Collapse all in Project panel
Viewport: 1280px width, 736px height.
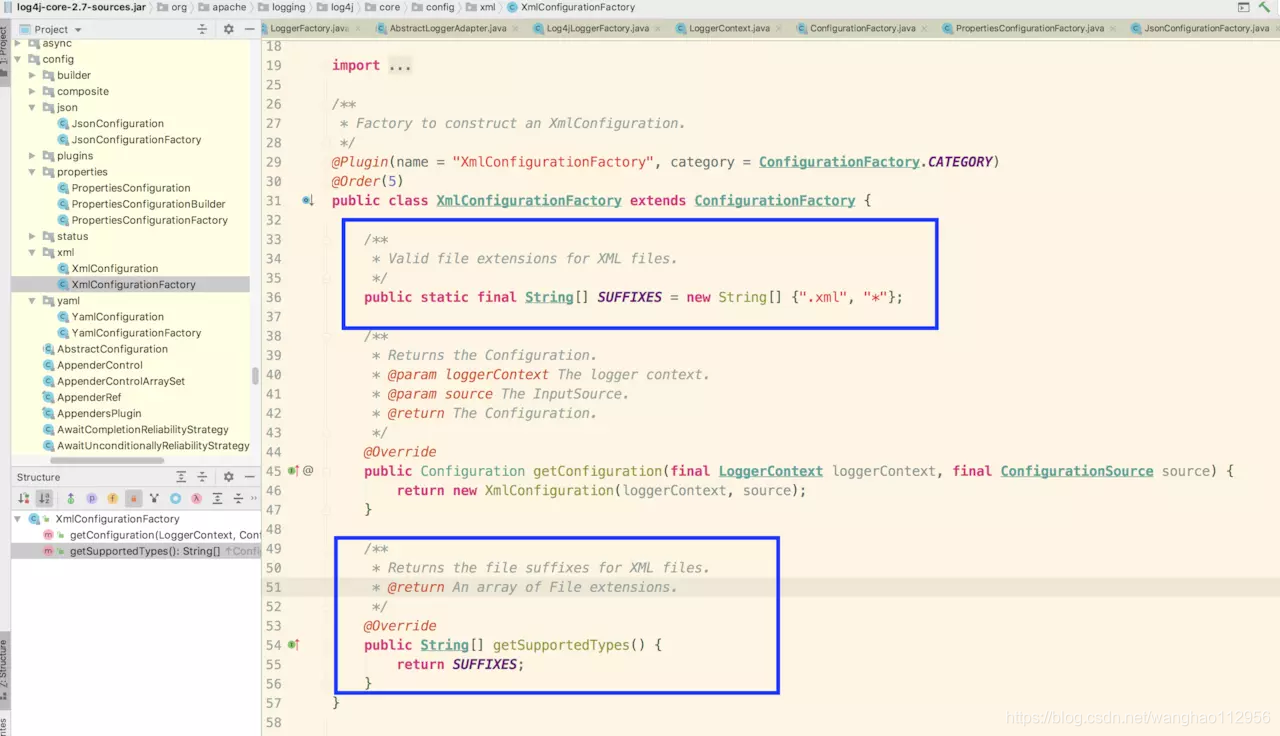(202, 29)
